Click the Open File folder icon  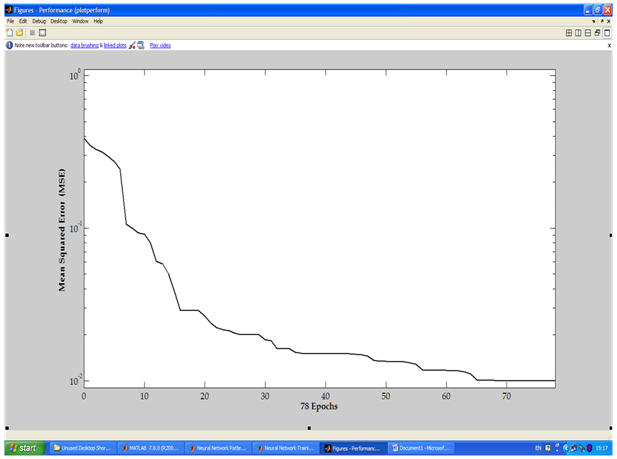pyautogui.click(x=19, y=32)
